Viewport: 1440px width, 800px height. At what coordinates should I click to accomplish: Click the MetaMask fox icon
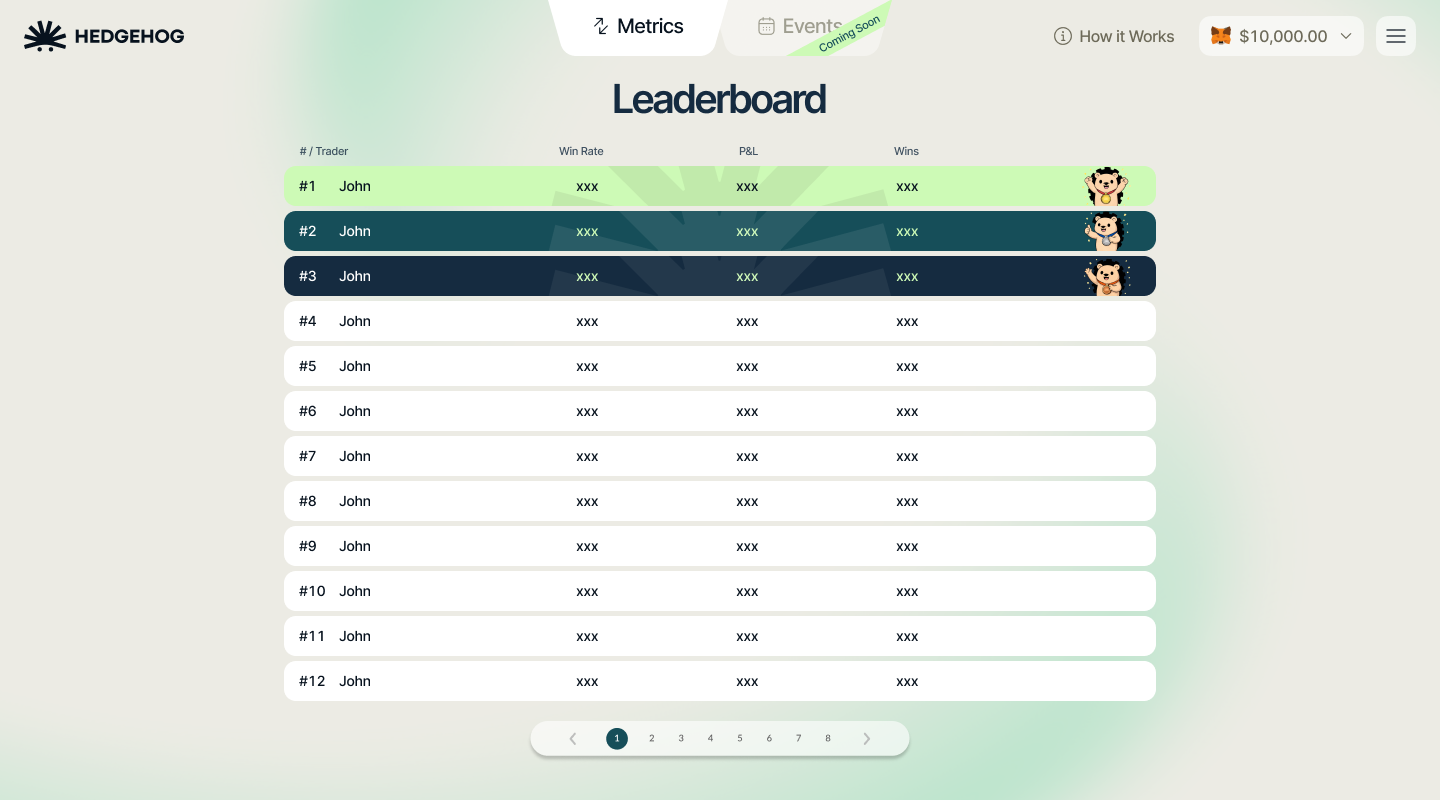(x=1221, y=36)
